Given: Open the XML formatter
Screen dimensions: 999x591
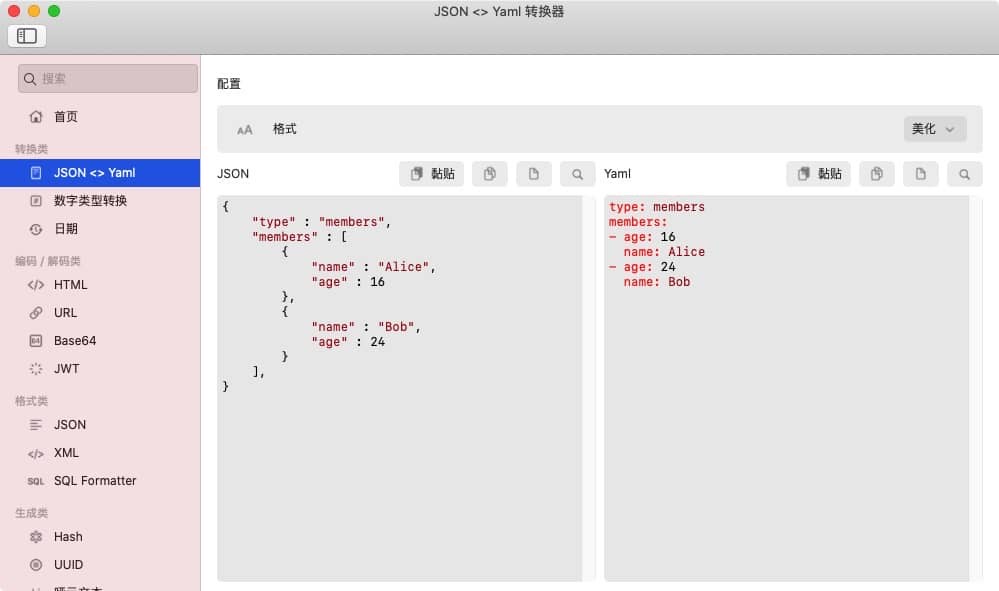Looking at the screenshot, I should [100, 453].
